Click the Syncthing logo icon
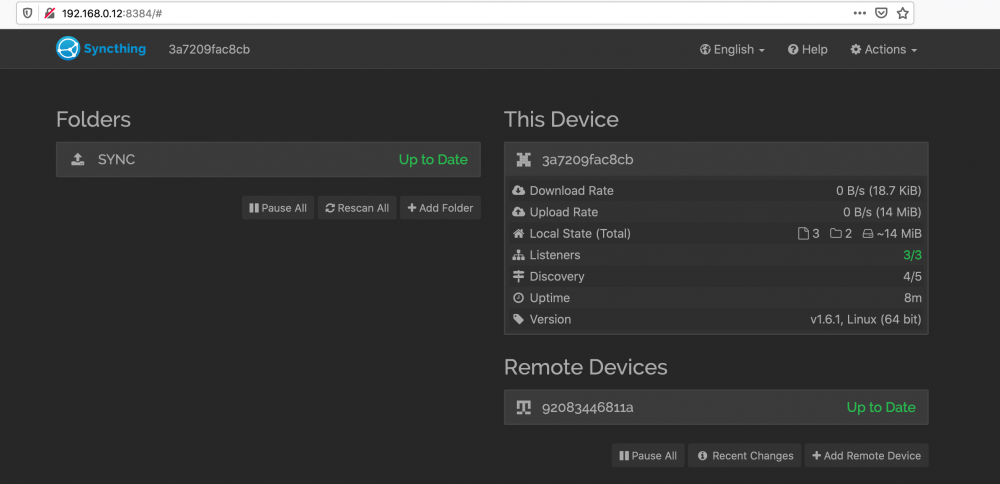 pos(68,48)
